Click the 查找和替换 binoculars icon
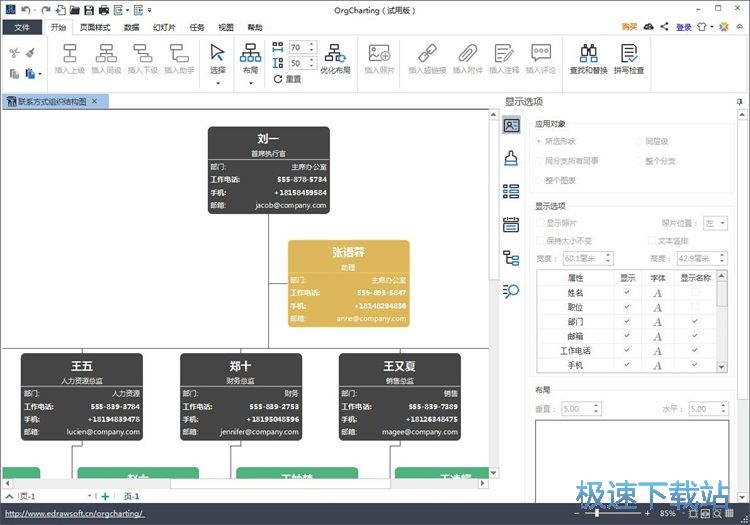 click(589, 54)
